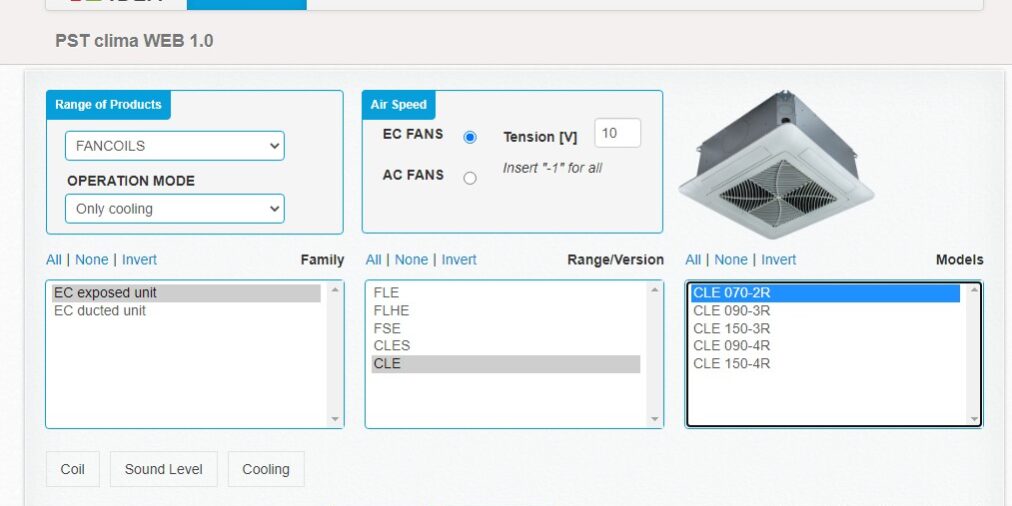The image size is (1012, 506).
Task: Click Invert link above Models list
Action: pyautogui.click(x=778, y=260)
